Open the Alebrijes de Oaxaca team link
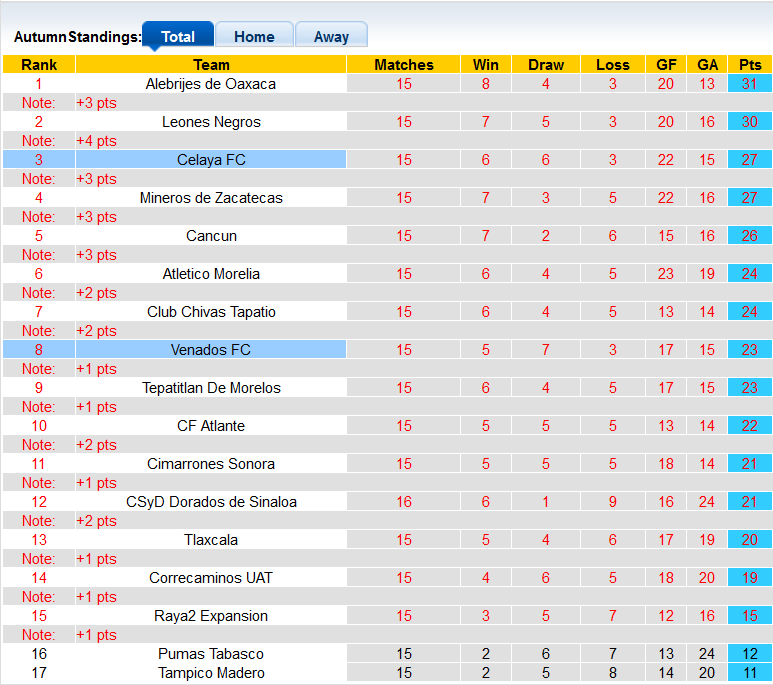 [x=211, y=84]
